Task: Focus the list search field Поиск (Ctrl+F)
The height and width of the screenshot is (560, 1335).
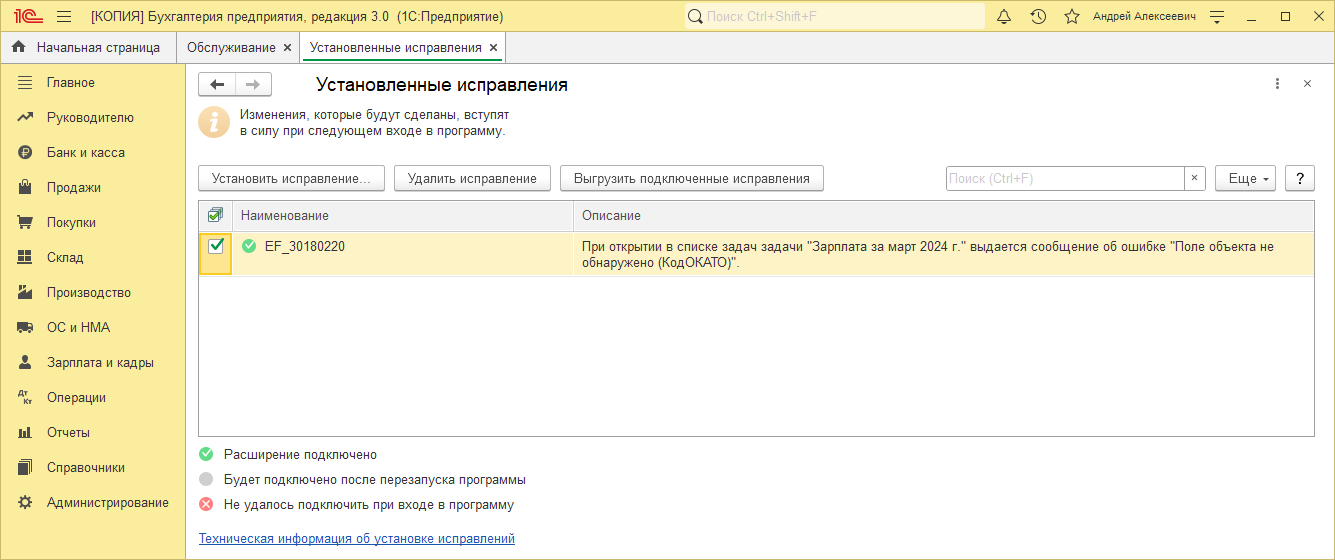Action: 1065,178
